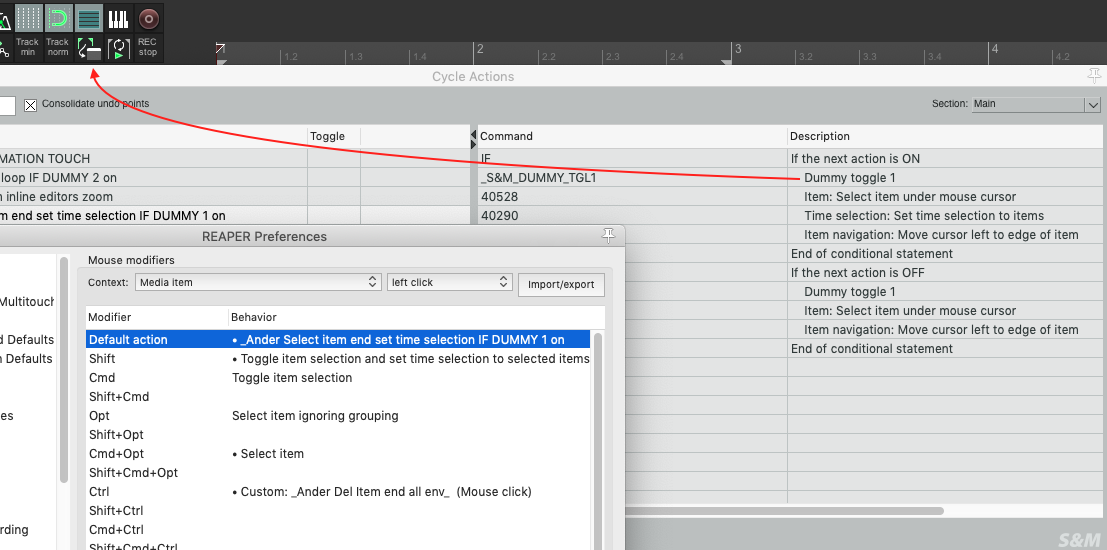Viewport: 1107px width, 550px height.
Task: Select the first 'End of conditional statement' row
Action: coord(944,253)
